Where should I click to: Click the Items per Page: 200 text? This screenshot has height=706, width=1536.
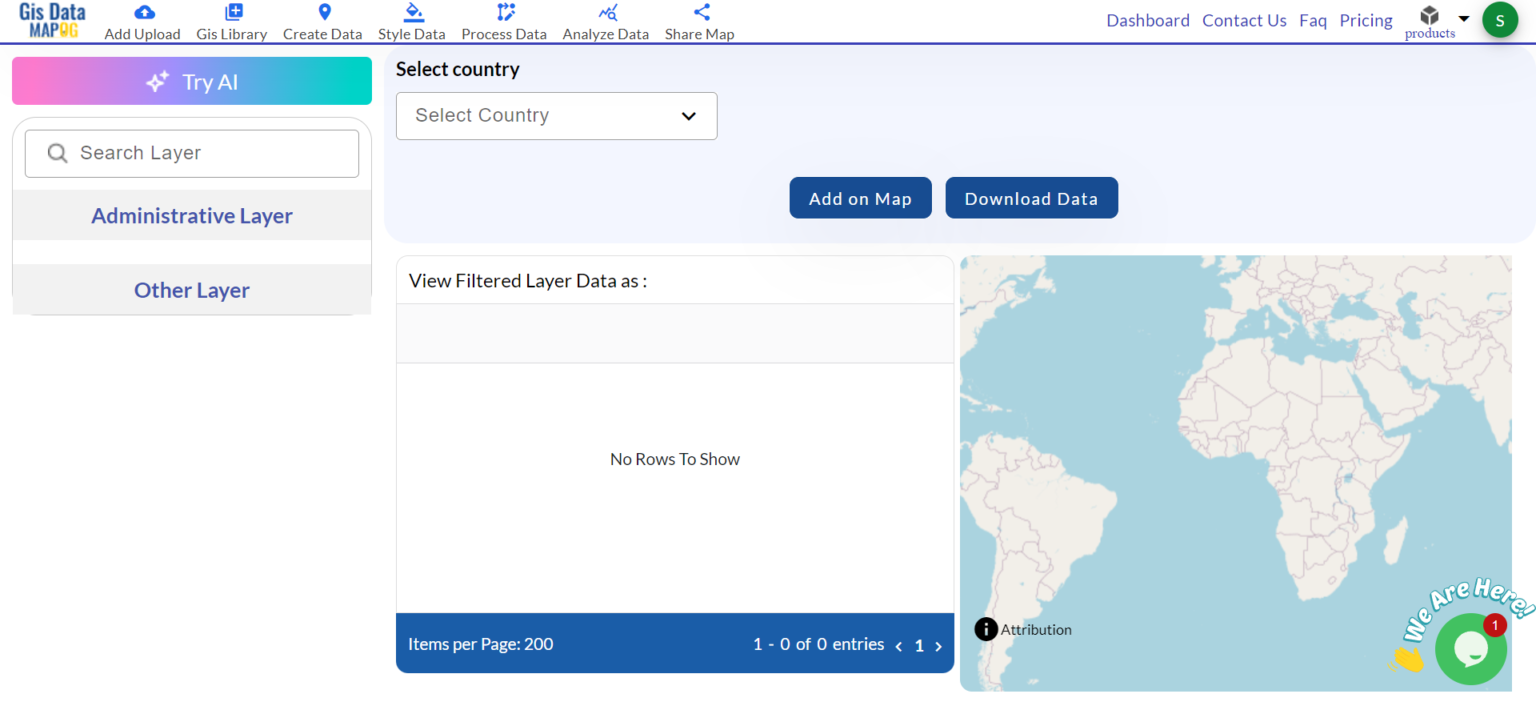point(480,644)
